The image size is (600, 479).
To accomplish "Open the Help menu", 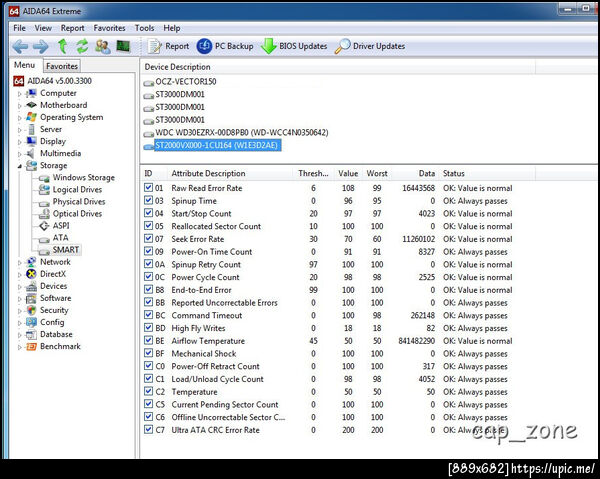I will click(x=171, y=28).
